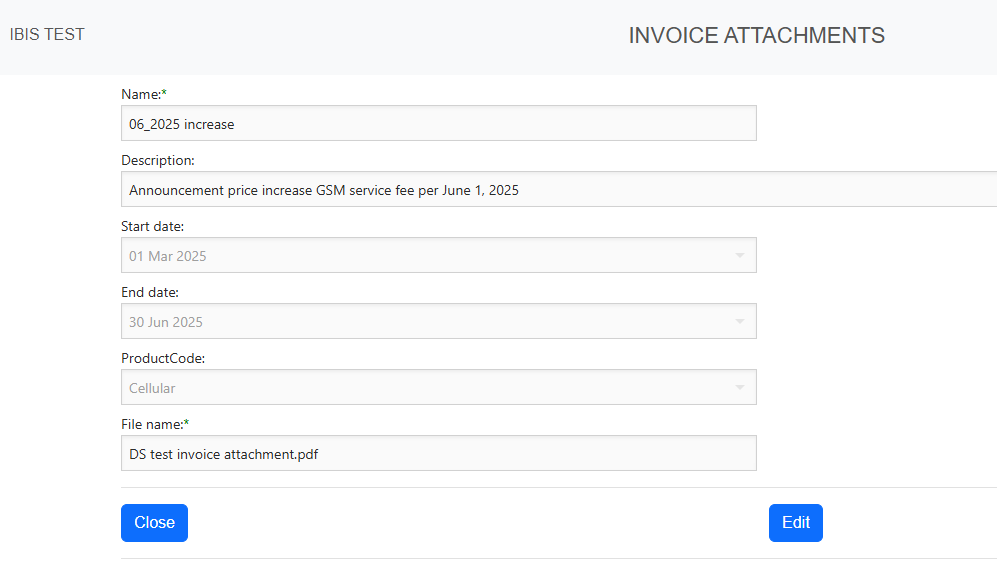Click the End date dropdown arrow
The width and height of the screenshot is (997, 567).
point(740,322)
